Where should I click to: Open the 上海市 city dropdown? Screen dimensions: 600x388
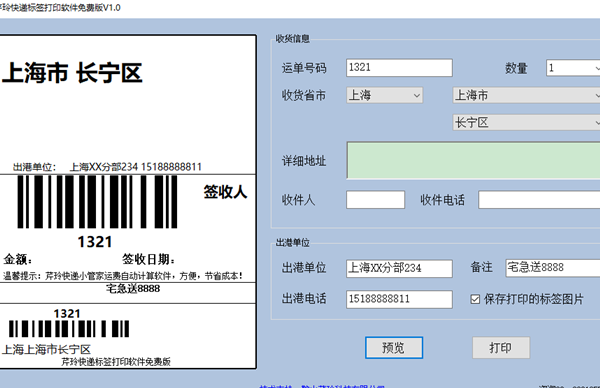(x=527, y=95)
